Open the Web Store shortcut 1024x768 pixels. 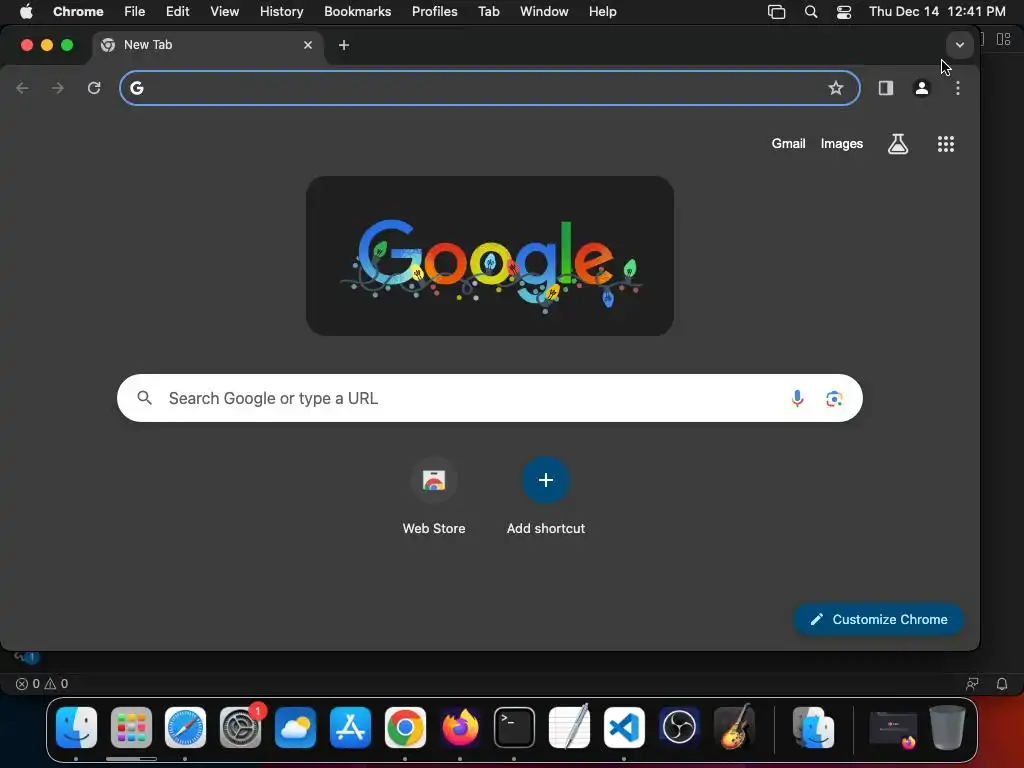coord(434,498)
